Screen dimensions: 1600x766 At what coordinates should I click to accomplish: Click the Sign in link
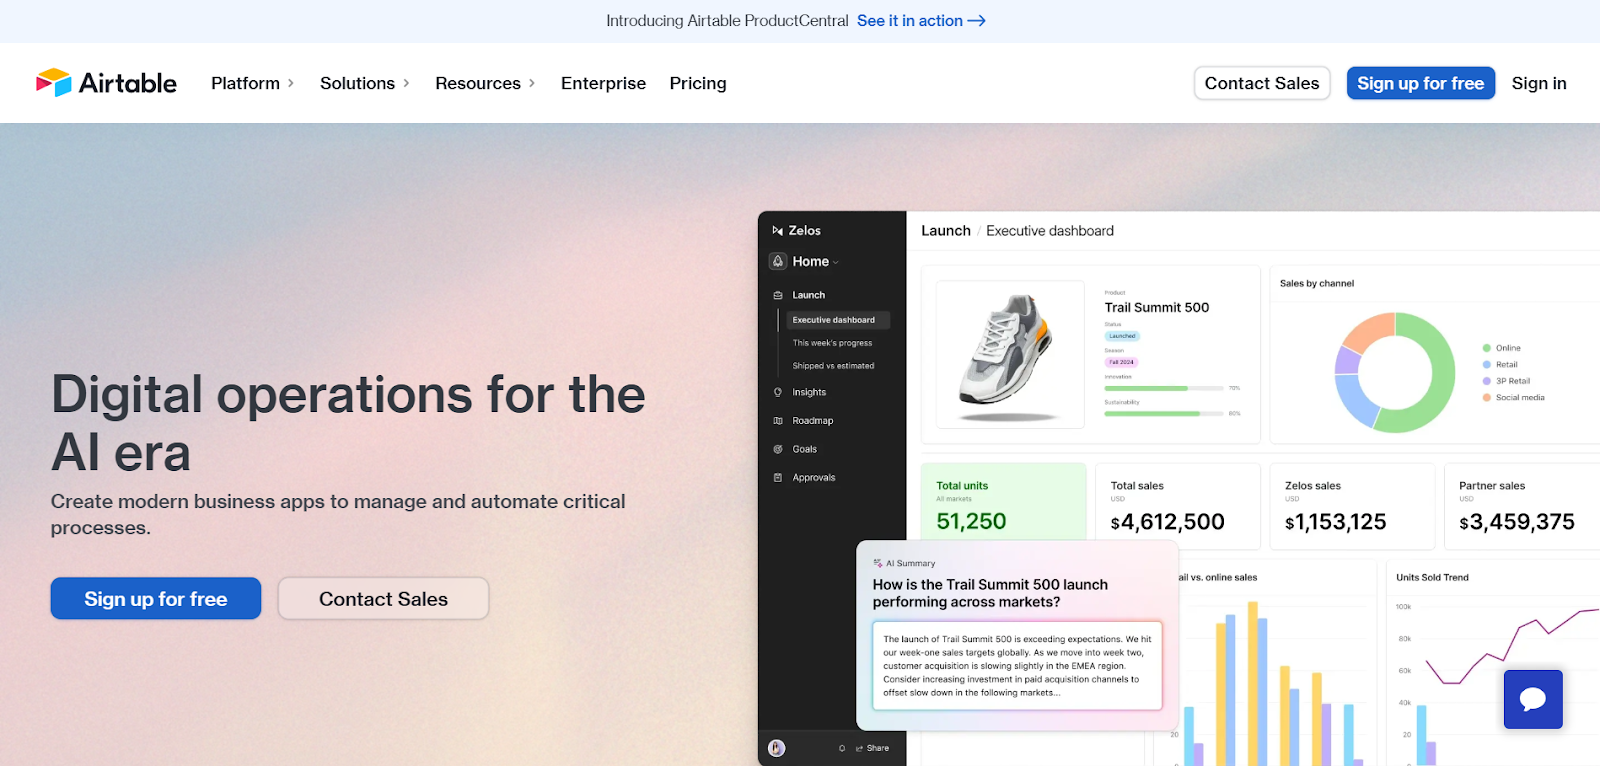click(1539, 83)
